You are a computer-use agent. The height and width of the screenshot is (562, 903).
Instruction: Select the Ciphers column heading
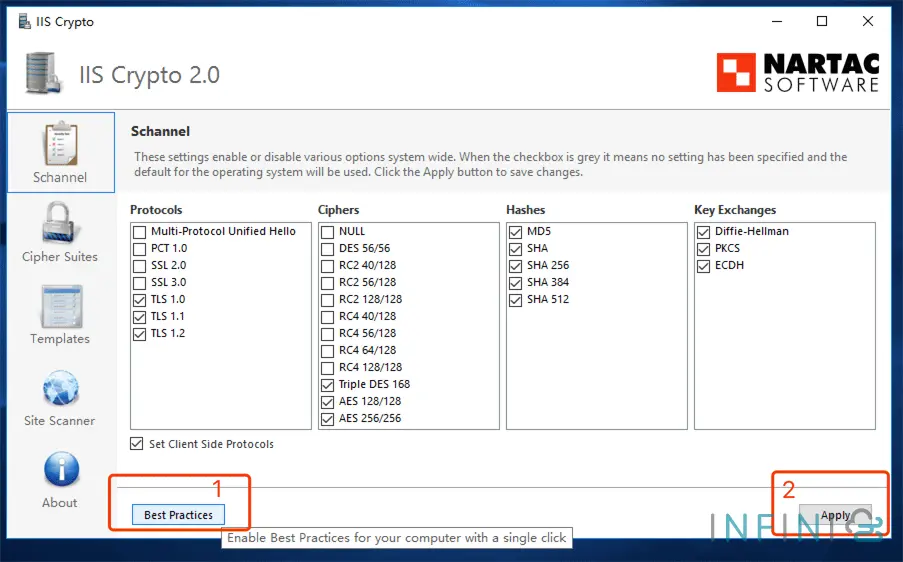point(339,210)
